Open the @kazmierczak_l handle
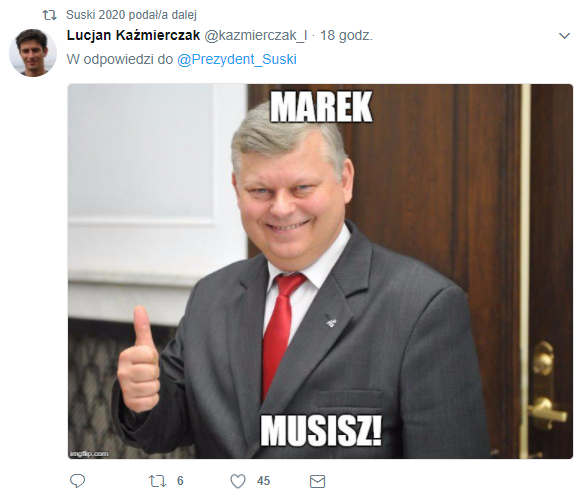The height and width of the screenshot is (497, 584). click(x=256, y=35)
